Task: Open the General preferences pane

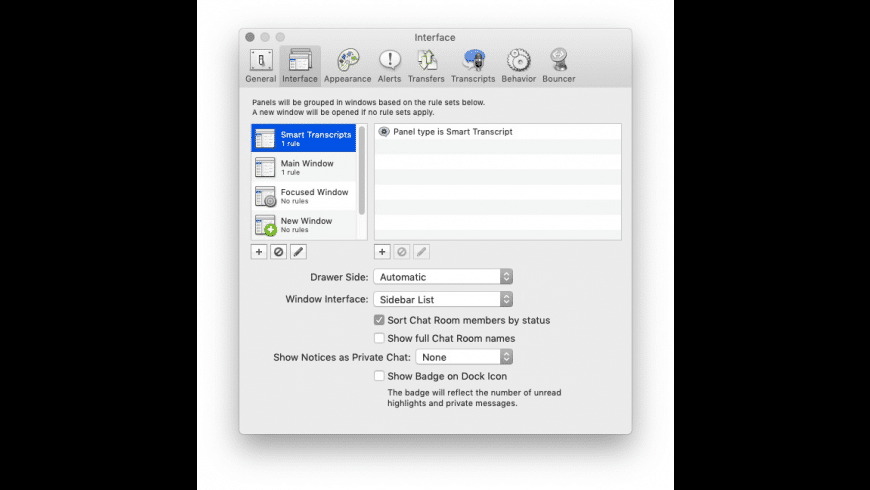Action: [260, 66]
